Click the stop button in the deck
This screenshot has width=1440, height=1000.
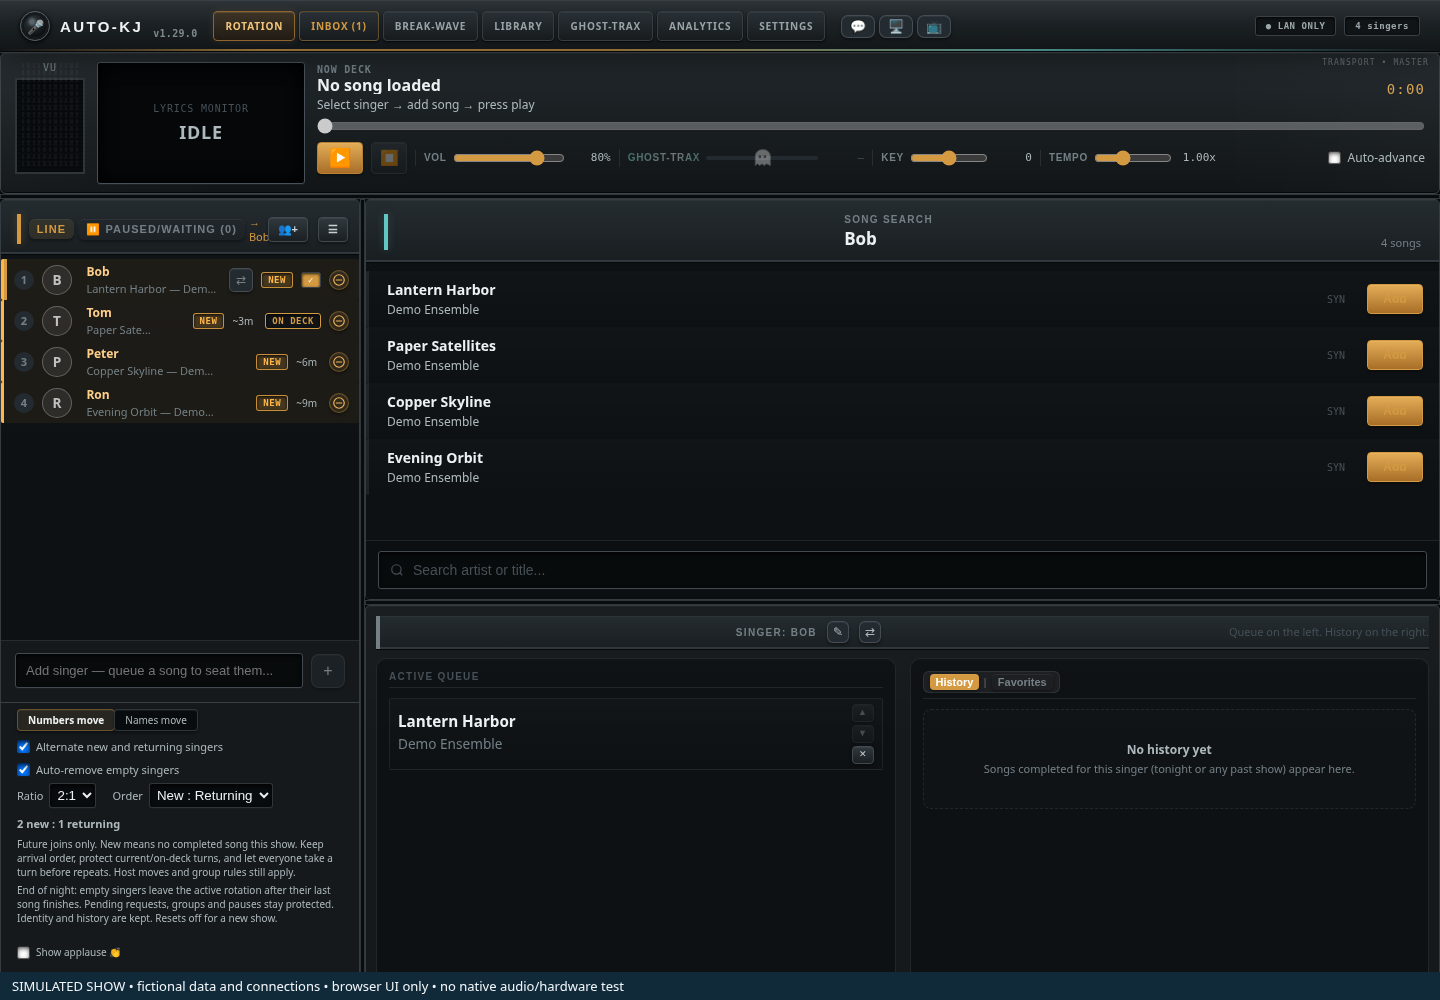[x=389, y=158]
